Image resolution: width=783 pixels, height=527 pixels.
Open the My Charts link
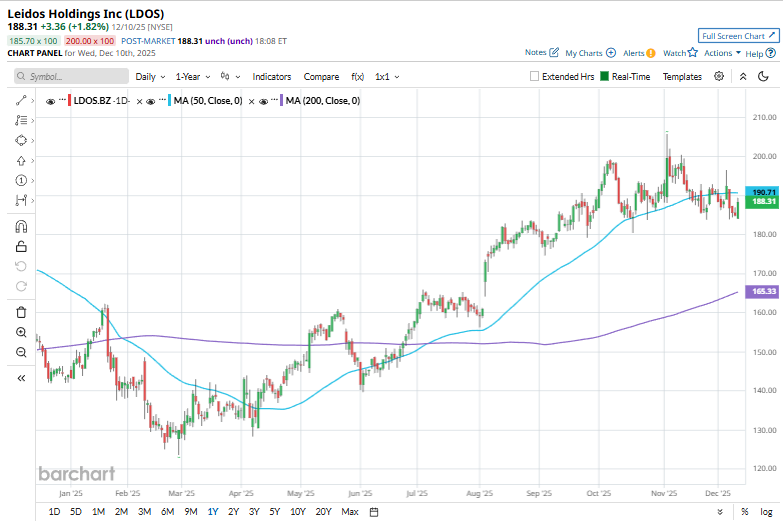(x=590, y=53)
